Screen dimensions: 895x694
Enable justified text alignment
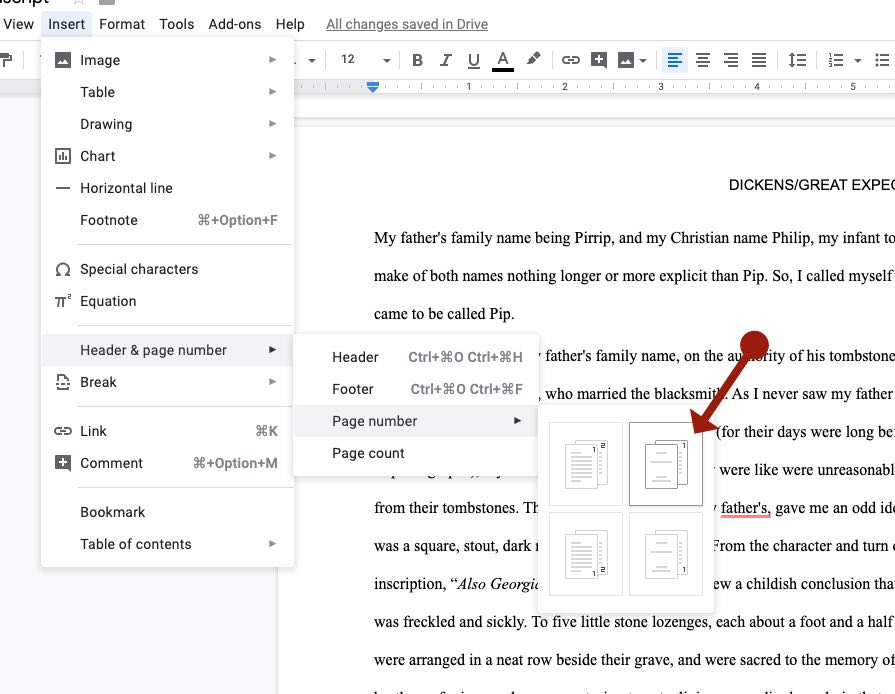click(x=759, y=59)
